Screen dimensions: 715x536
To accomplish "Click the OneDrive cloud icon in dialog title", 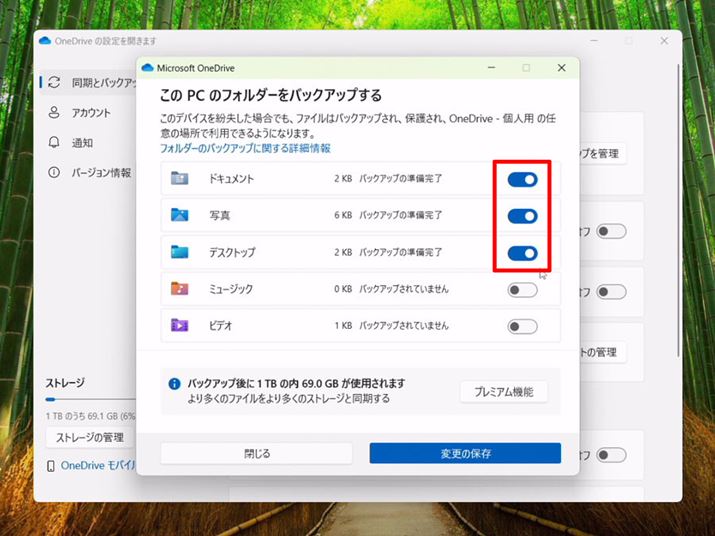I will pyautogui.click(x=148, y=68).
